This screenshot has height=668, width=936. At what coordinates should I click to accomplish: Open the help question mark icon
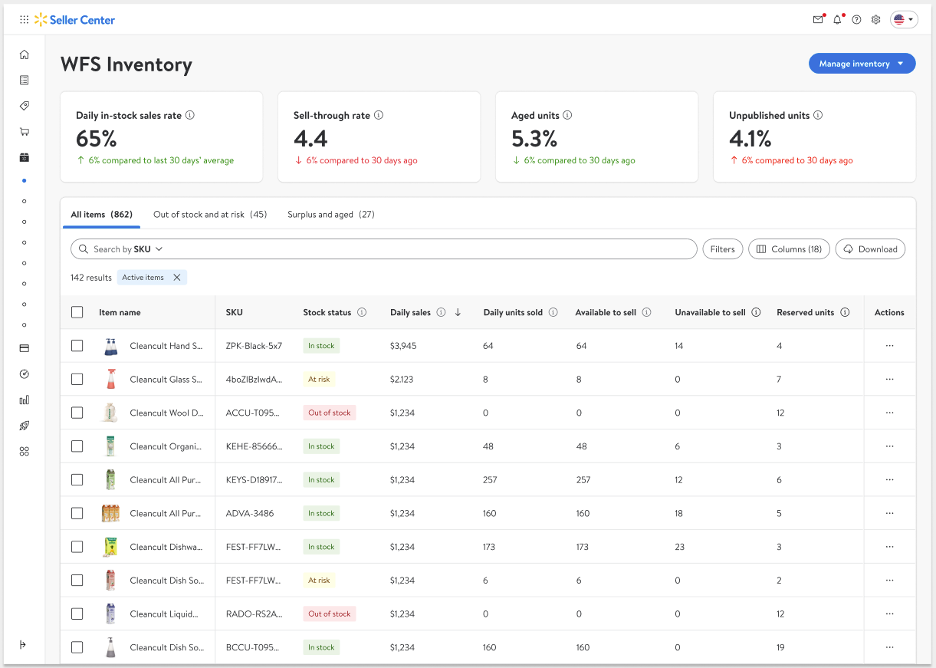click(857, 20)
